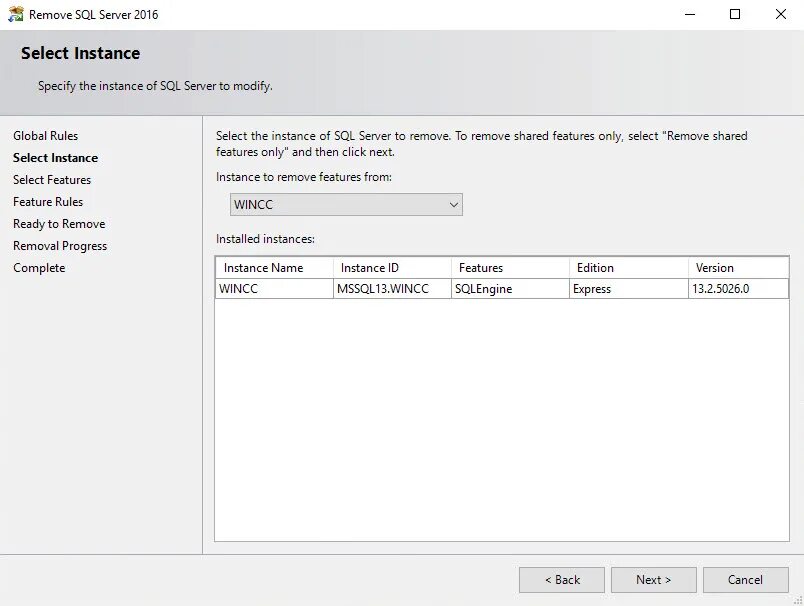Minimize the Remove SQL Server 2016 window

(690, 14)
